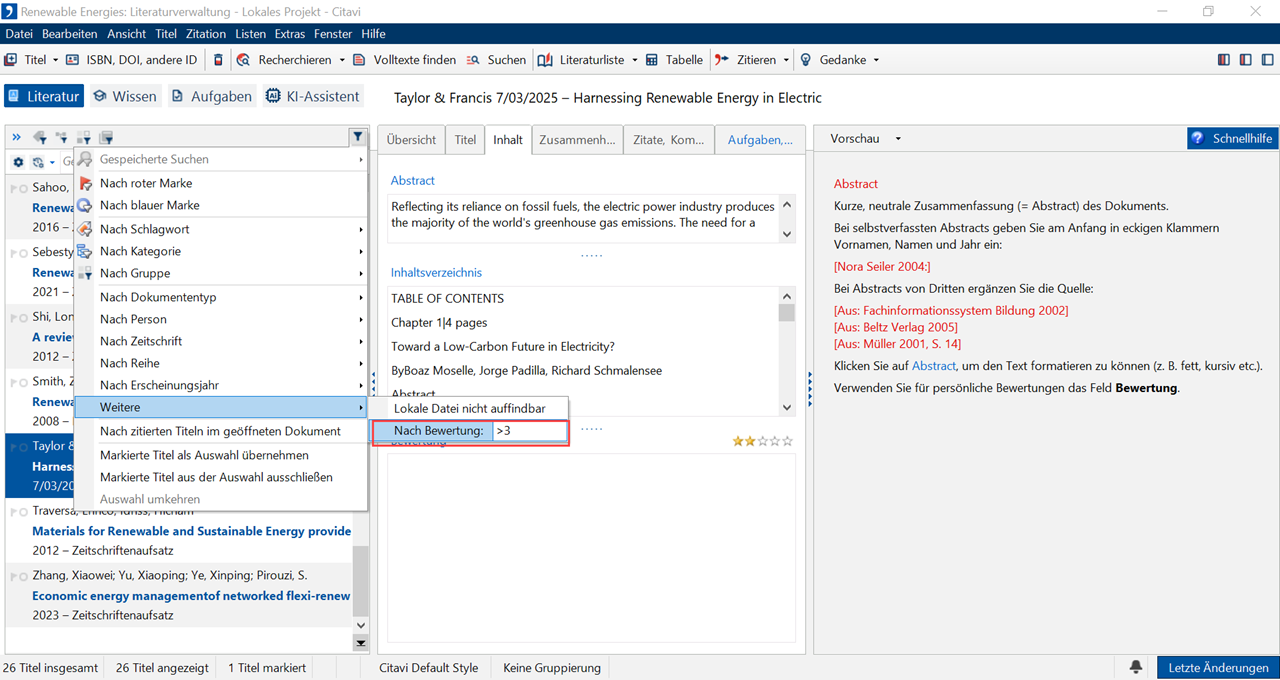Click the Nach Bewertung input field
The width and height of the screenshot is (1280, 680).
pos(528,431)
